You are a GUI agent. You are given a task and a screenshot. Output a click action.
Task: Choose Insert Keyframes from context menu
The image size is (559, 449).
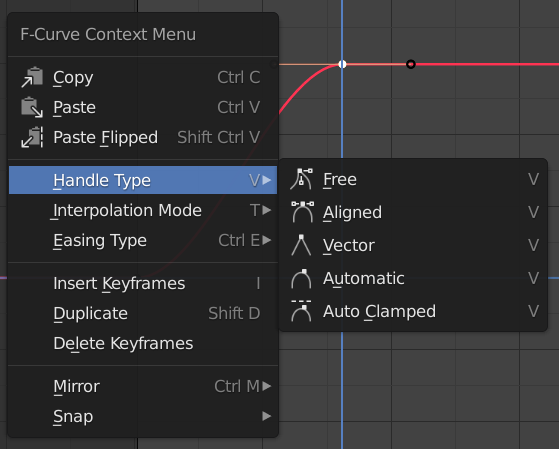click(x=143, y=284)
